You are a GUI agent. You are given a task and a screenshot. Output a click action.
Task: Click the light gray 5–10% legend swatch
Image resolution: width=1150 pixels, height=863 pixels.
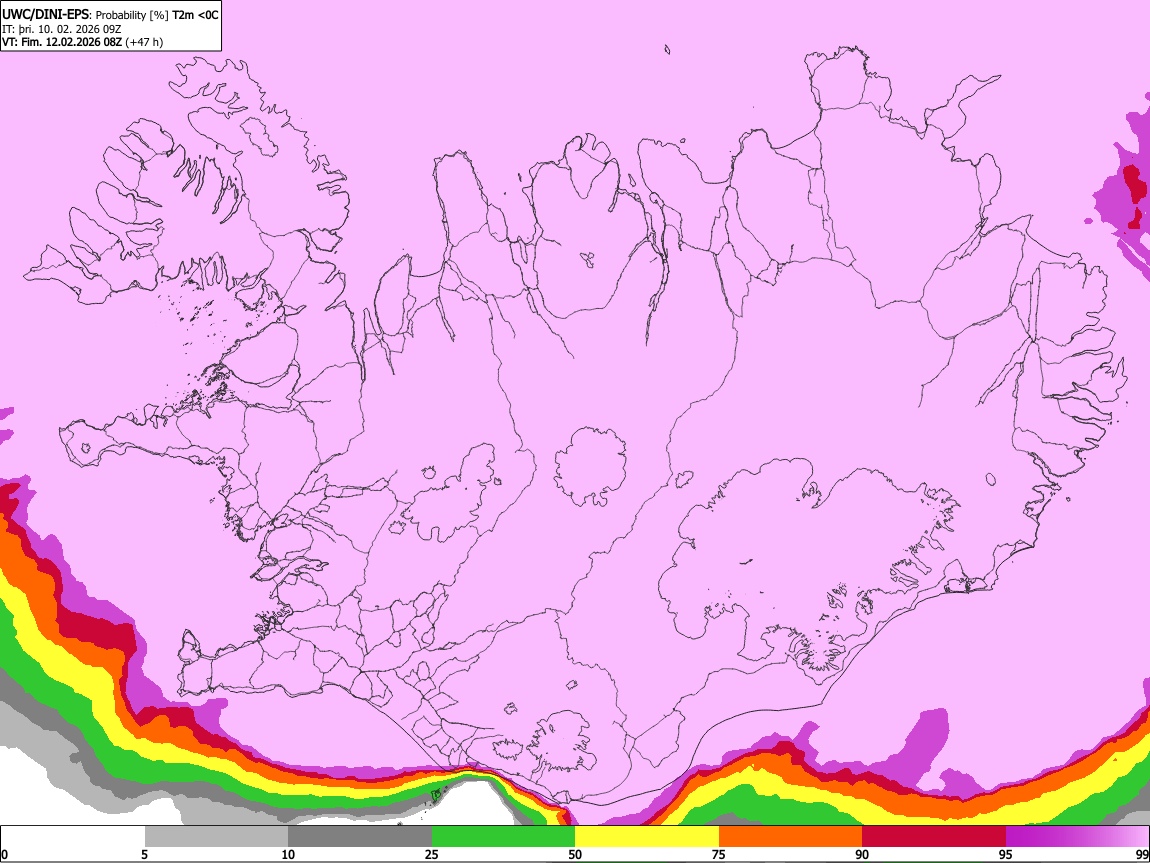[x=216, y=837]
